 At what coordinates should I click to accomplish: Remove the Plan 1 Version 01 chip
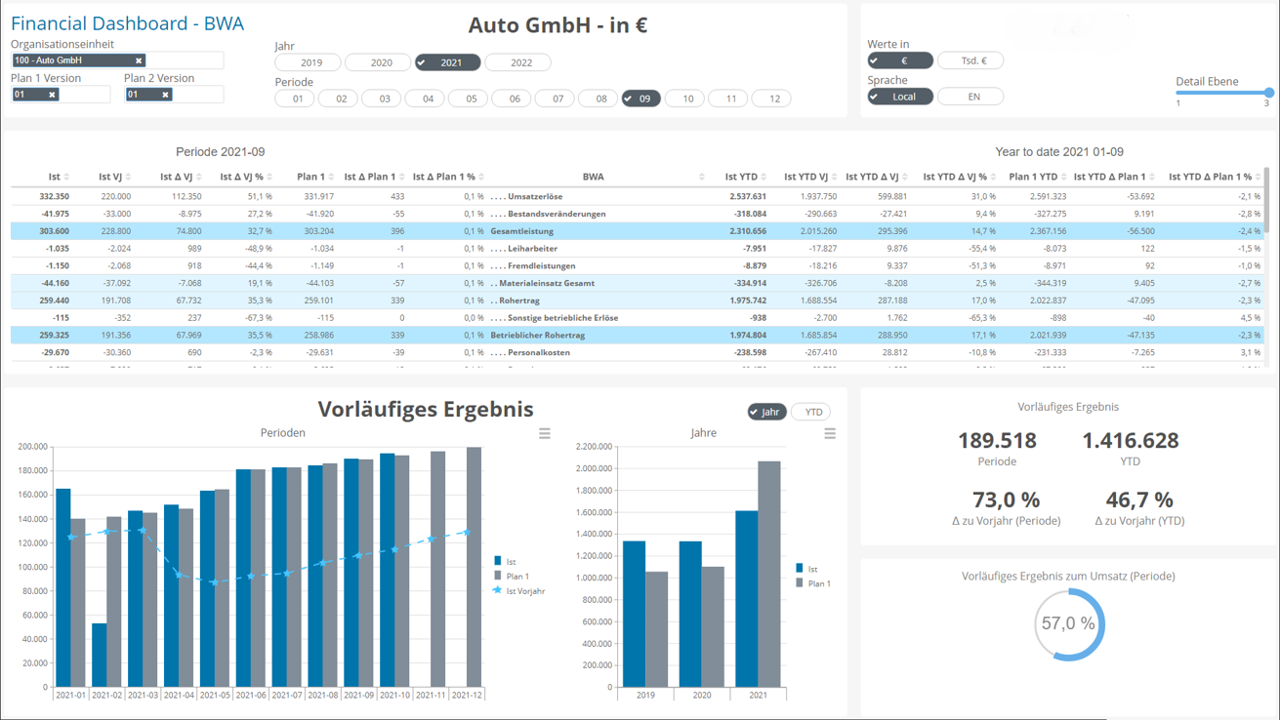coord(52,95)
